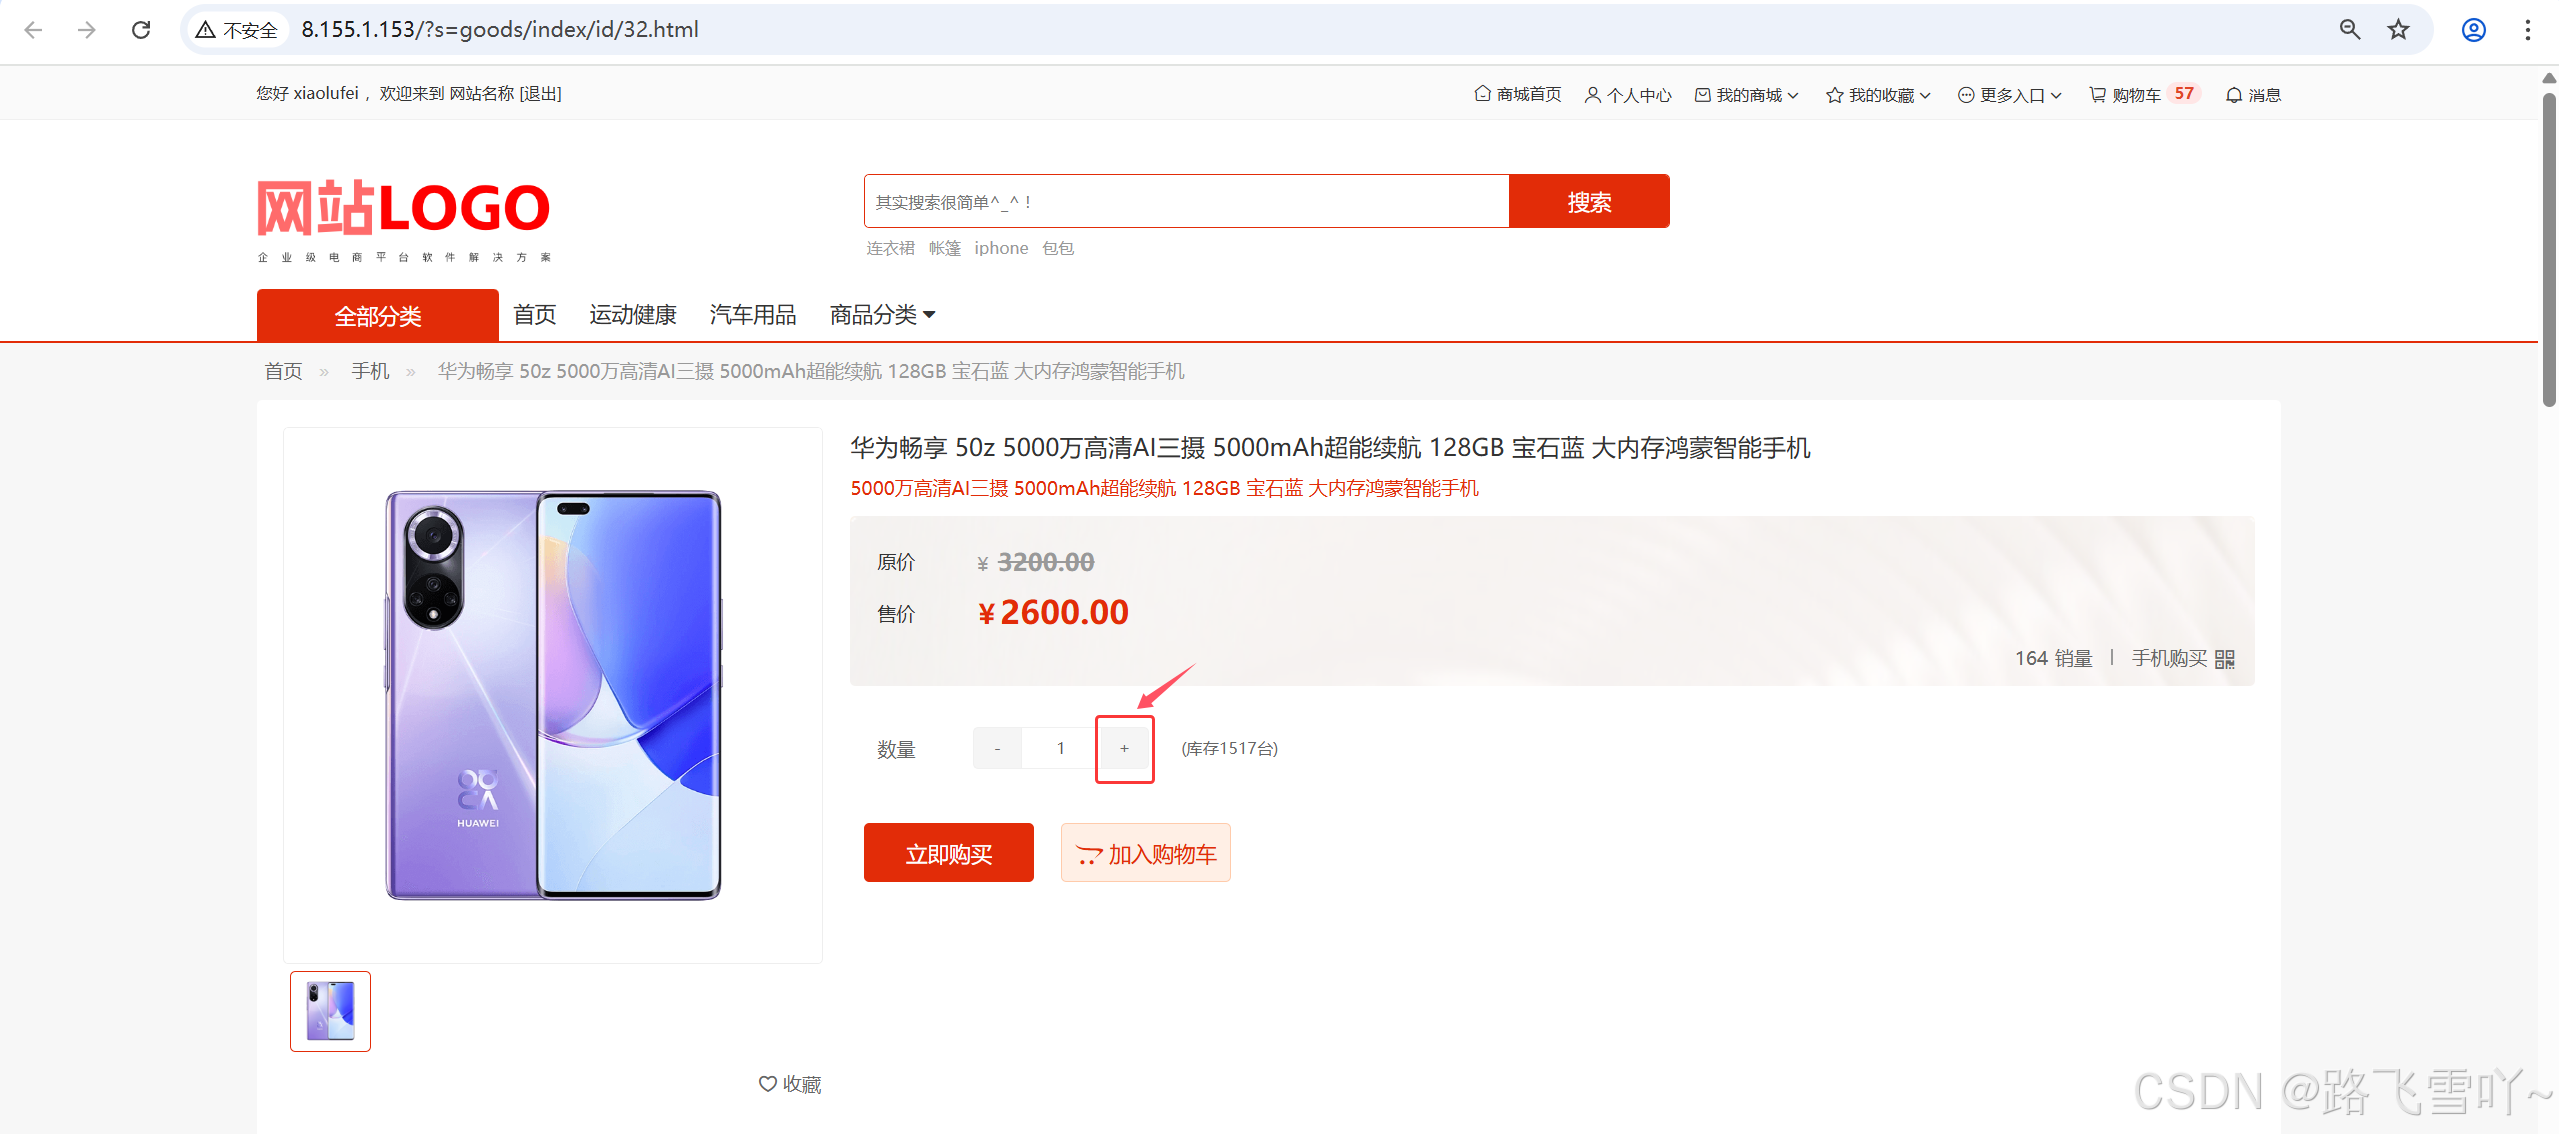Click the 手机购买 QR code icon
Viewport: 2559px width, 1134px height.
point(2225,659)
